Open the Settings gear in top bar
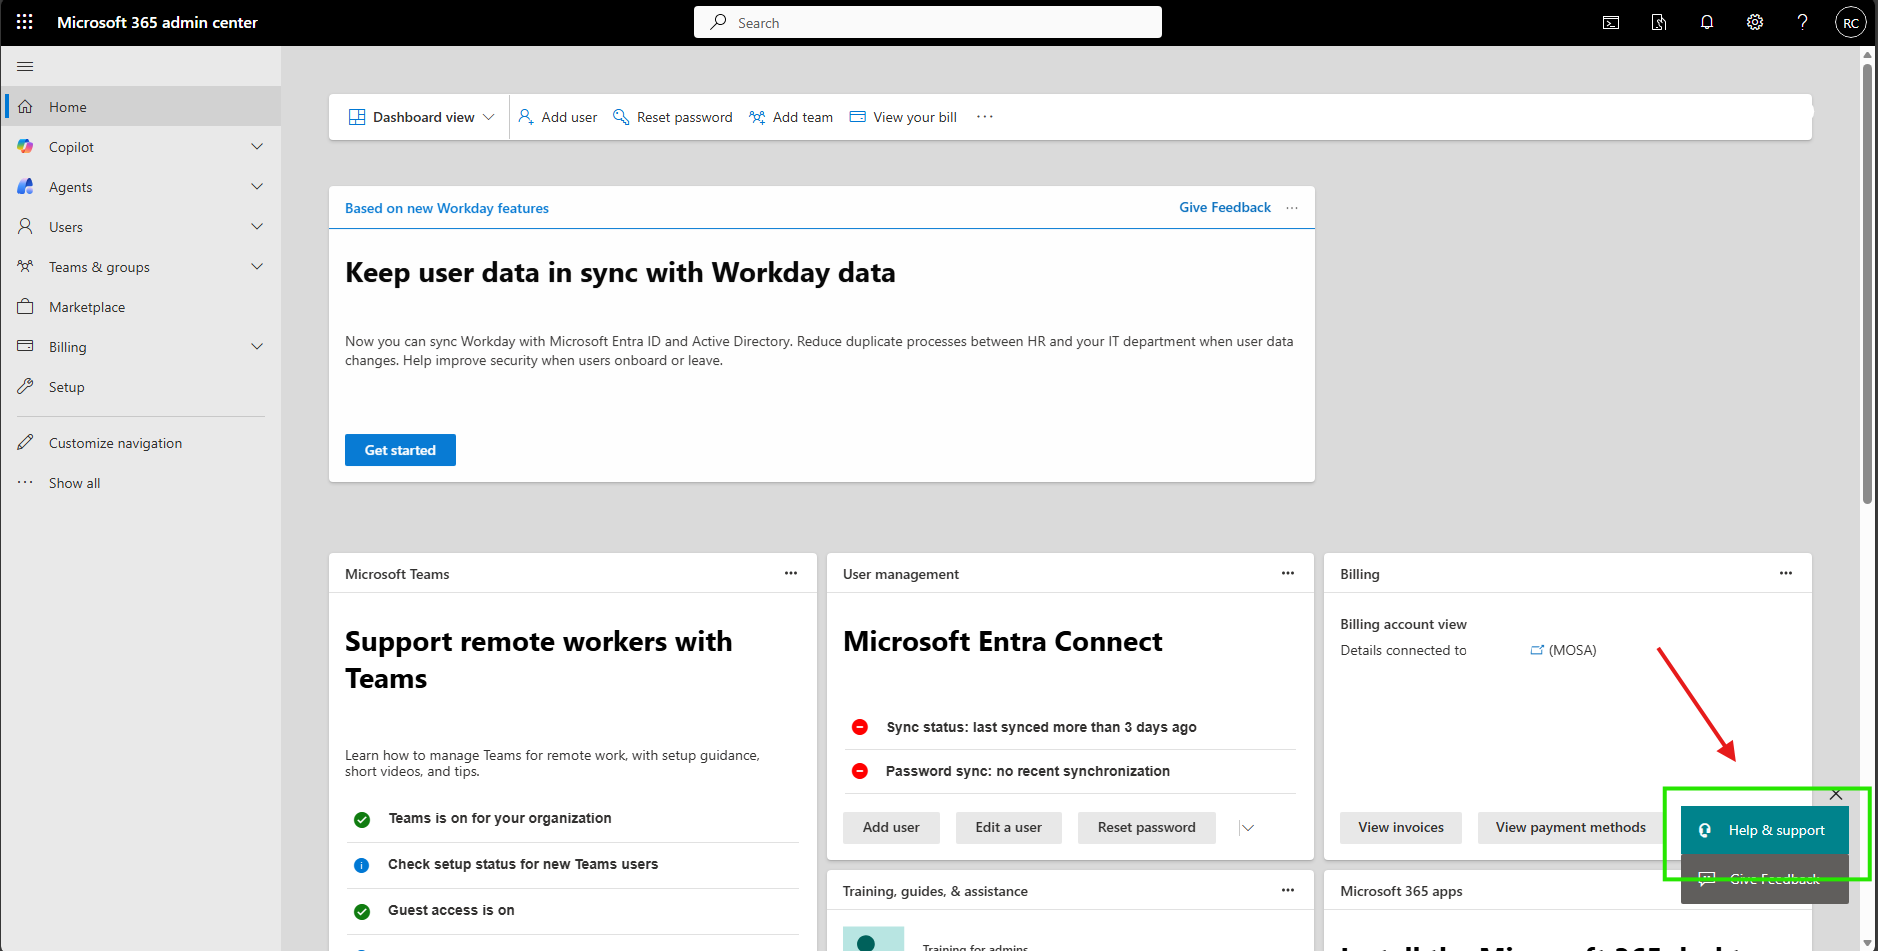 tap(1755, 22)
